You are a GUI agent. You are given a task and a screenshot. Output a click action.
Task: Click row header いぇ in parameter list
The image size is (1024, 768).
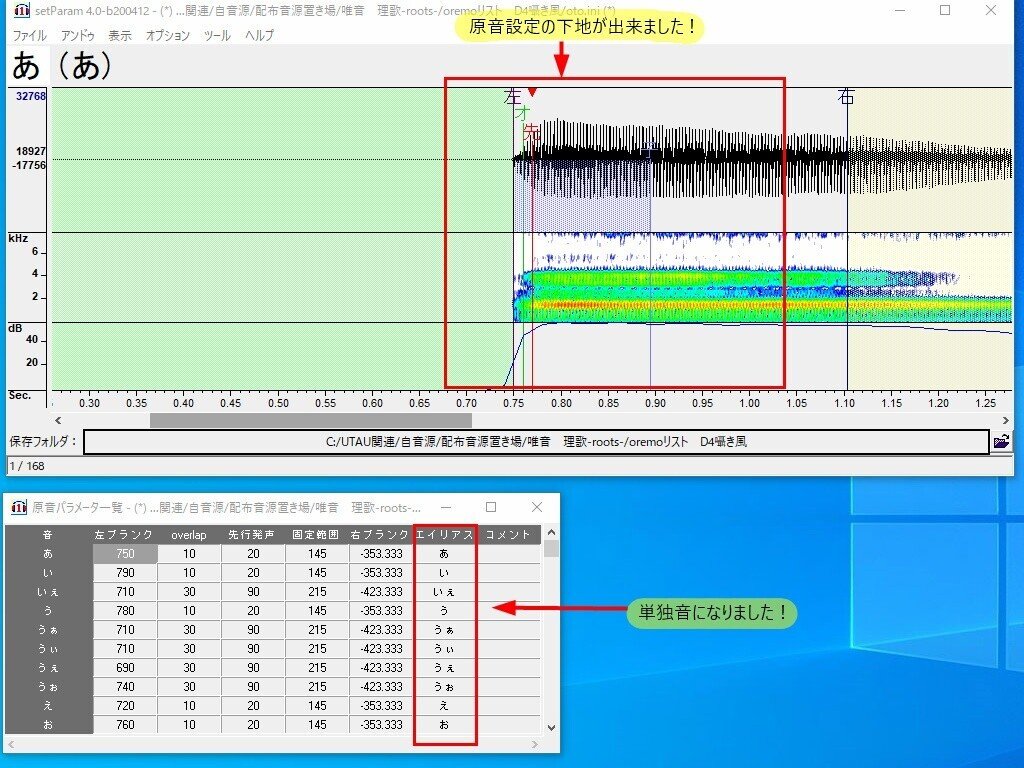pyautogui.click(x=48, y=591)
